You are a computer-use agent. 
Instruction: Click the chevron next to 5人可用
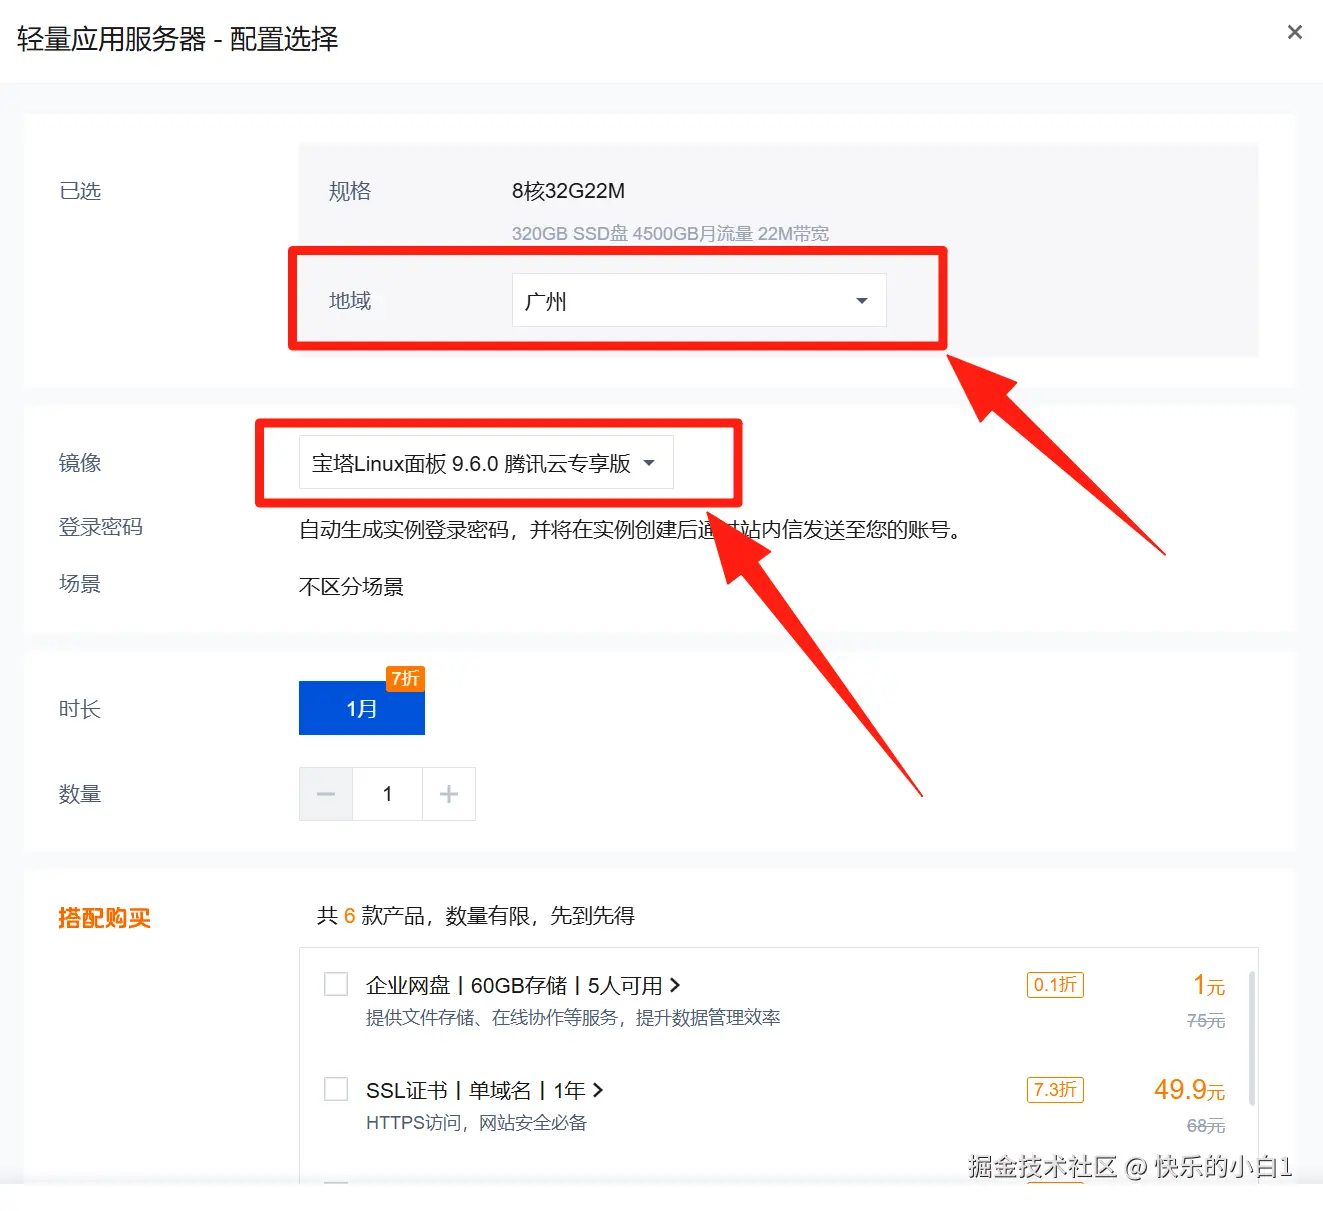[x=675, y=986]
